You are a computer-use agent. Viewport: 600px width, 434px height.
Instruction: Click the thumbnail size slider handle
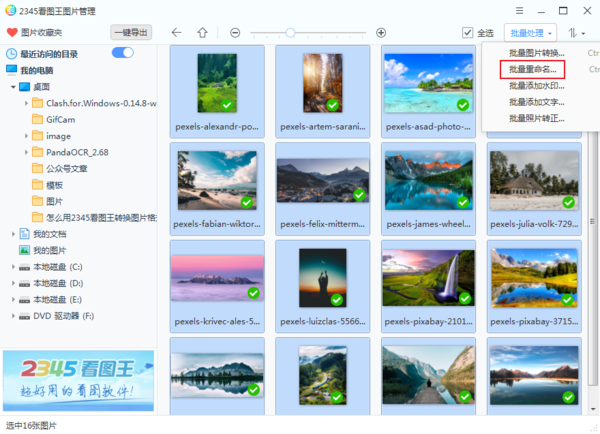coord(290,33)
